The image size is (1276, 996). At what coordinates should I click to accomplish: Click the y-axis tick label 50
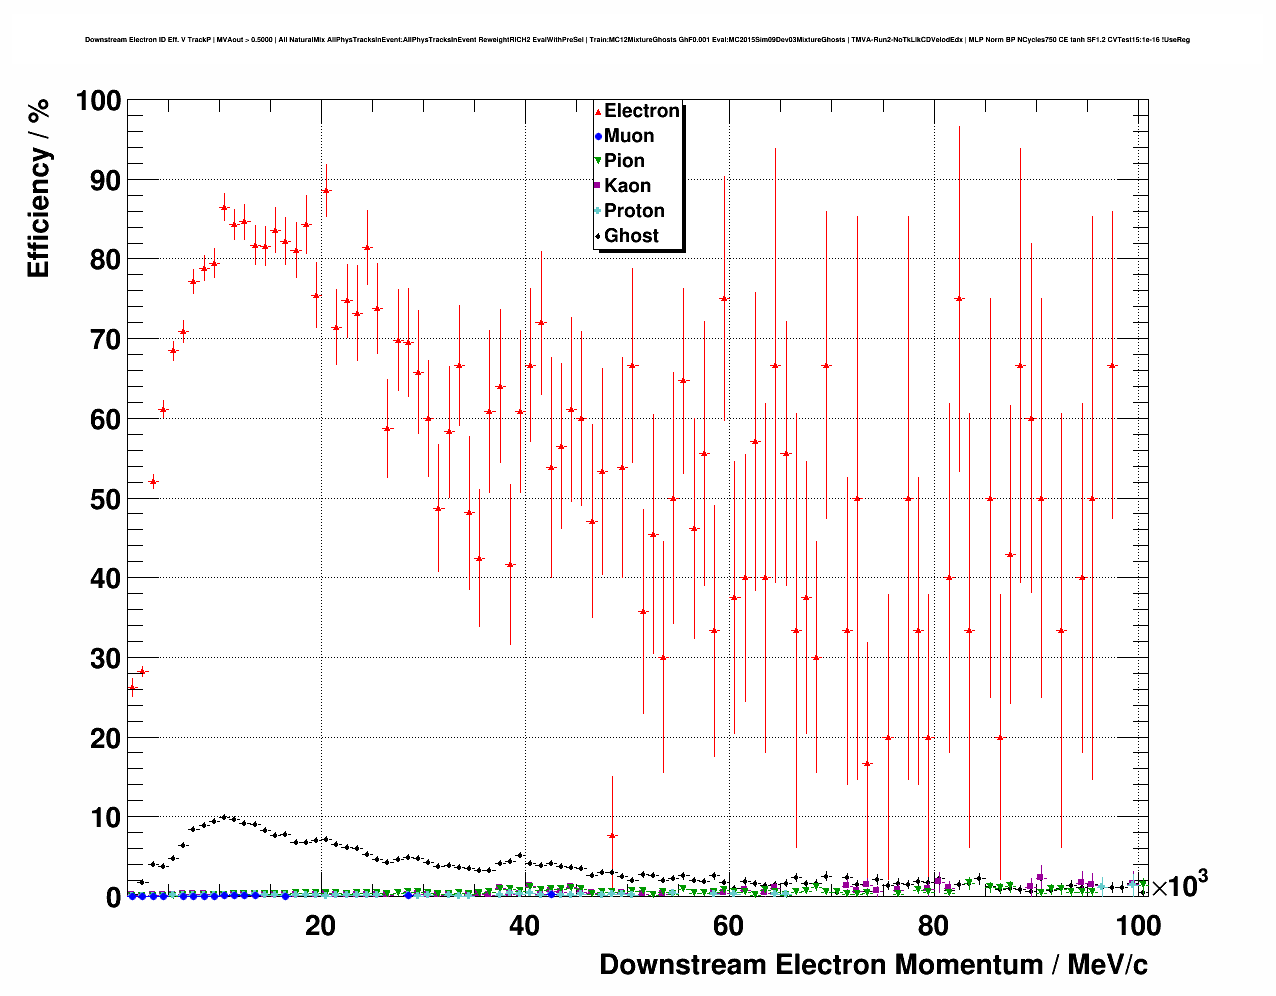coord(99,499)
